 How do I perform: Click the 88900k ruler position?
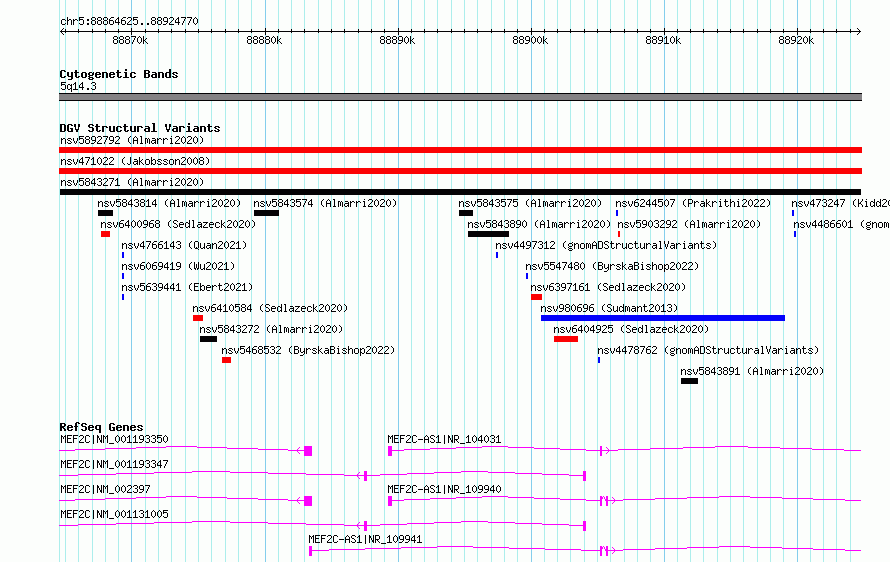pyautogui.click(x=530, y=40)
